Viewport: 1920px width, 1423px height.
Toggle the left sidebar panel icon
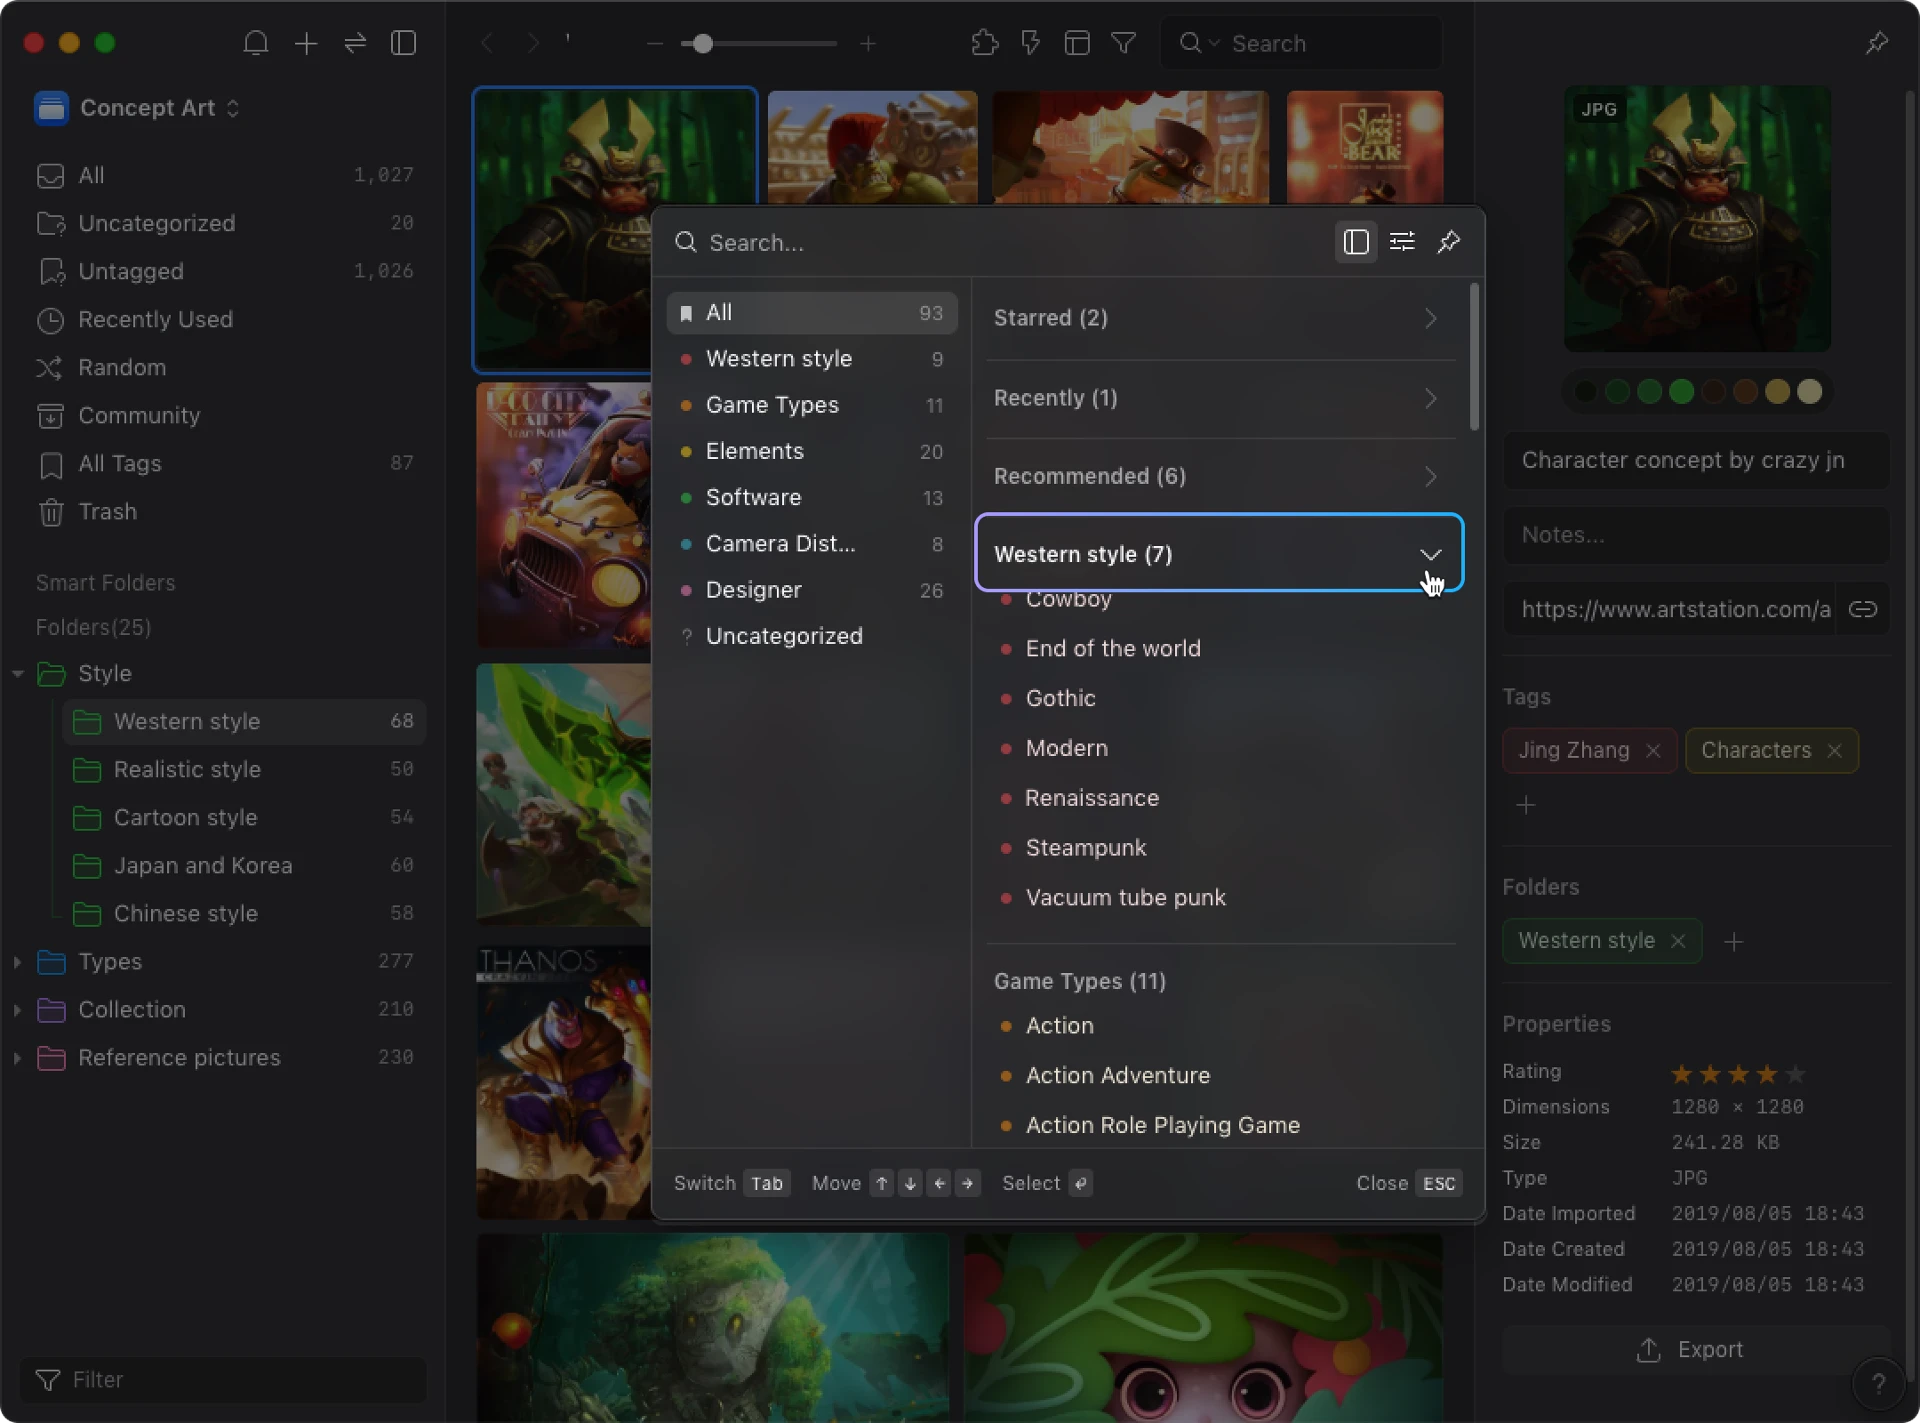[x=403, y=43]
